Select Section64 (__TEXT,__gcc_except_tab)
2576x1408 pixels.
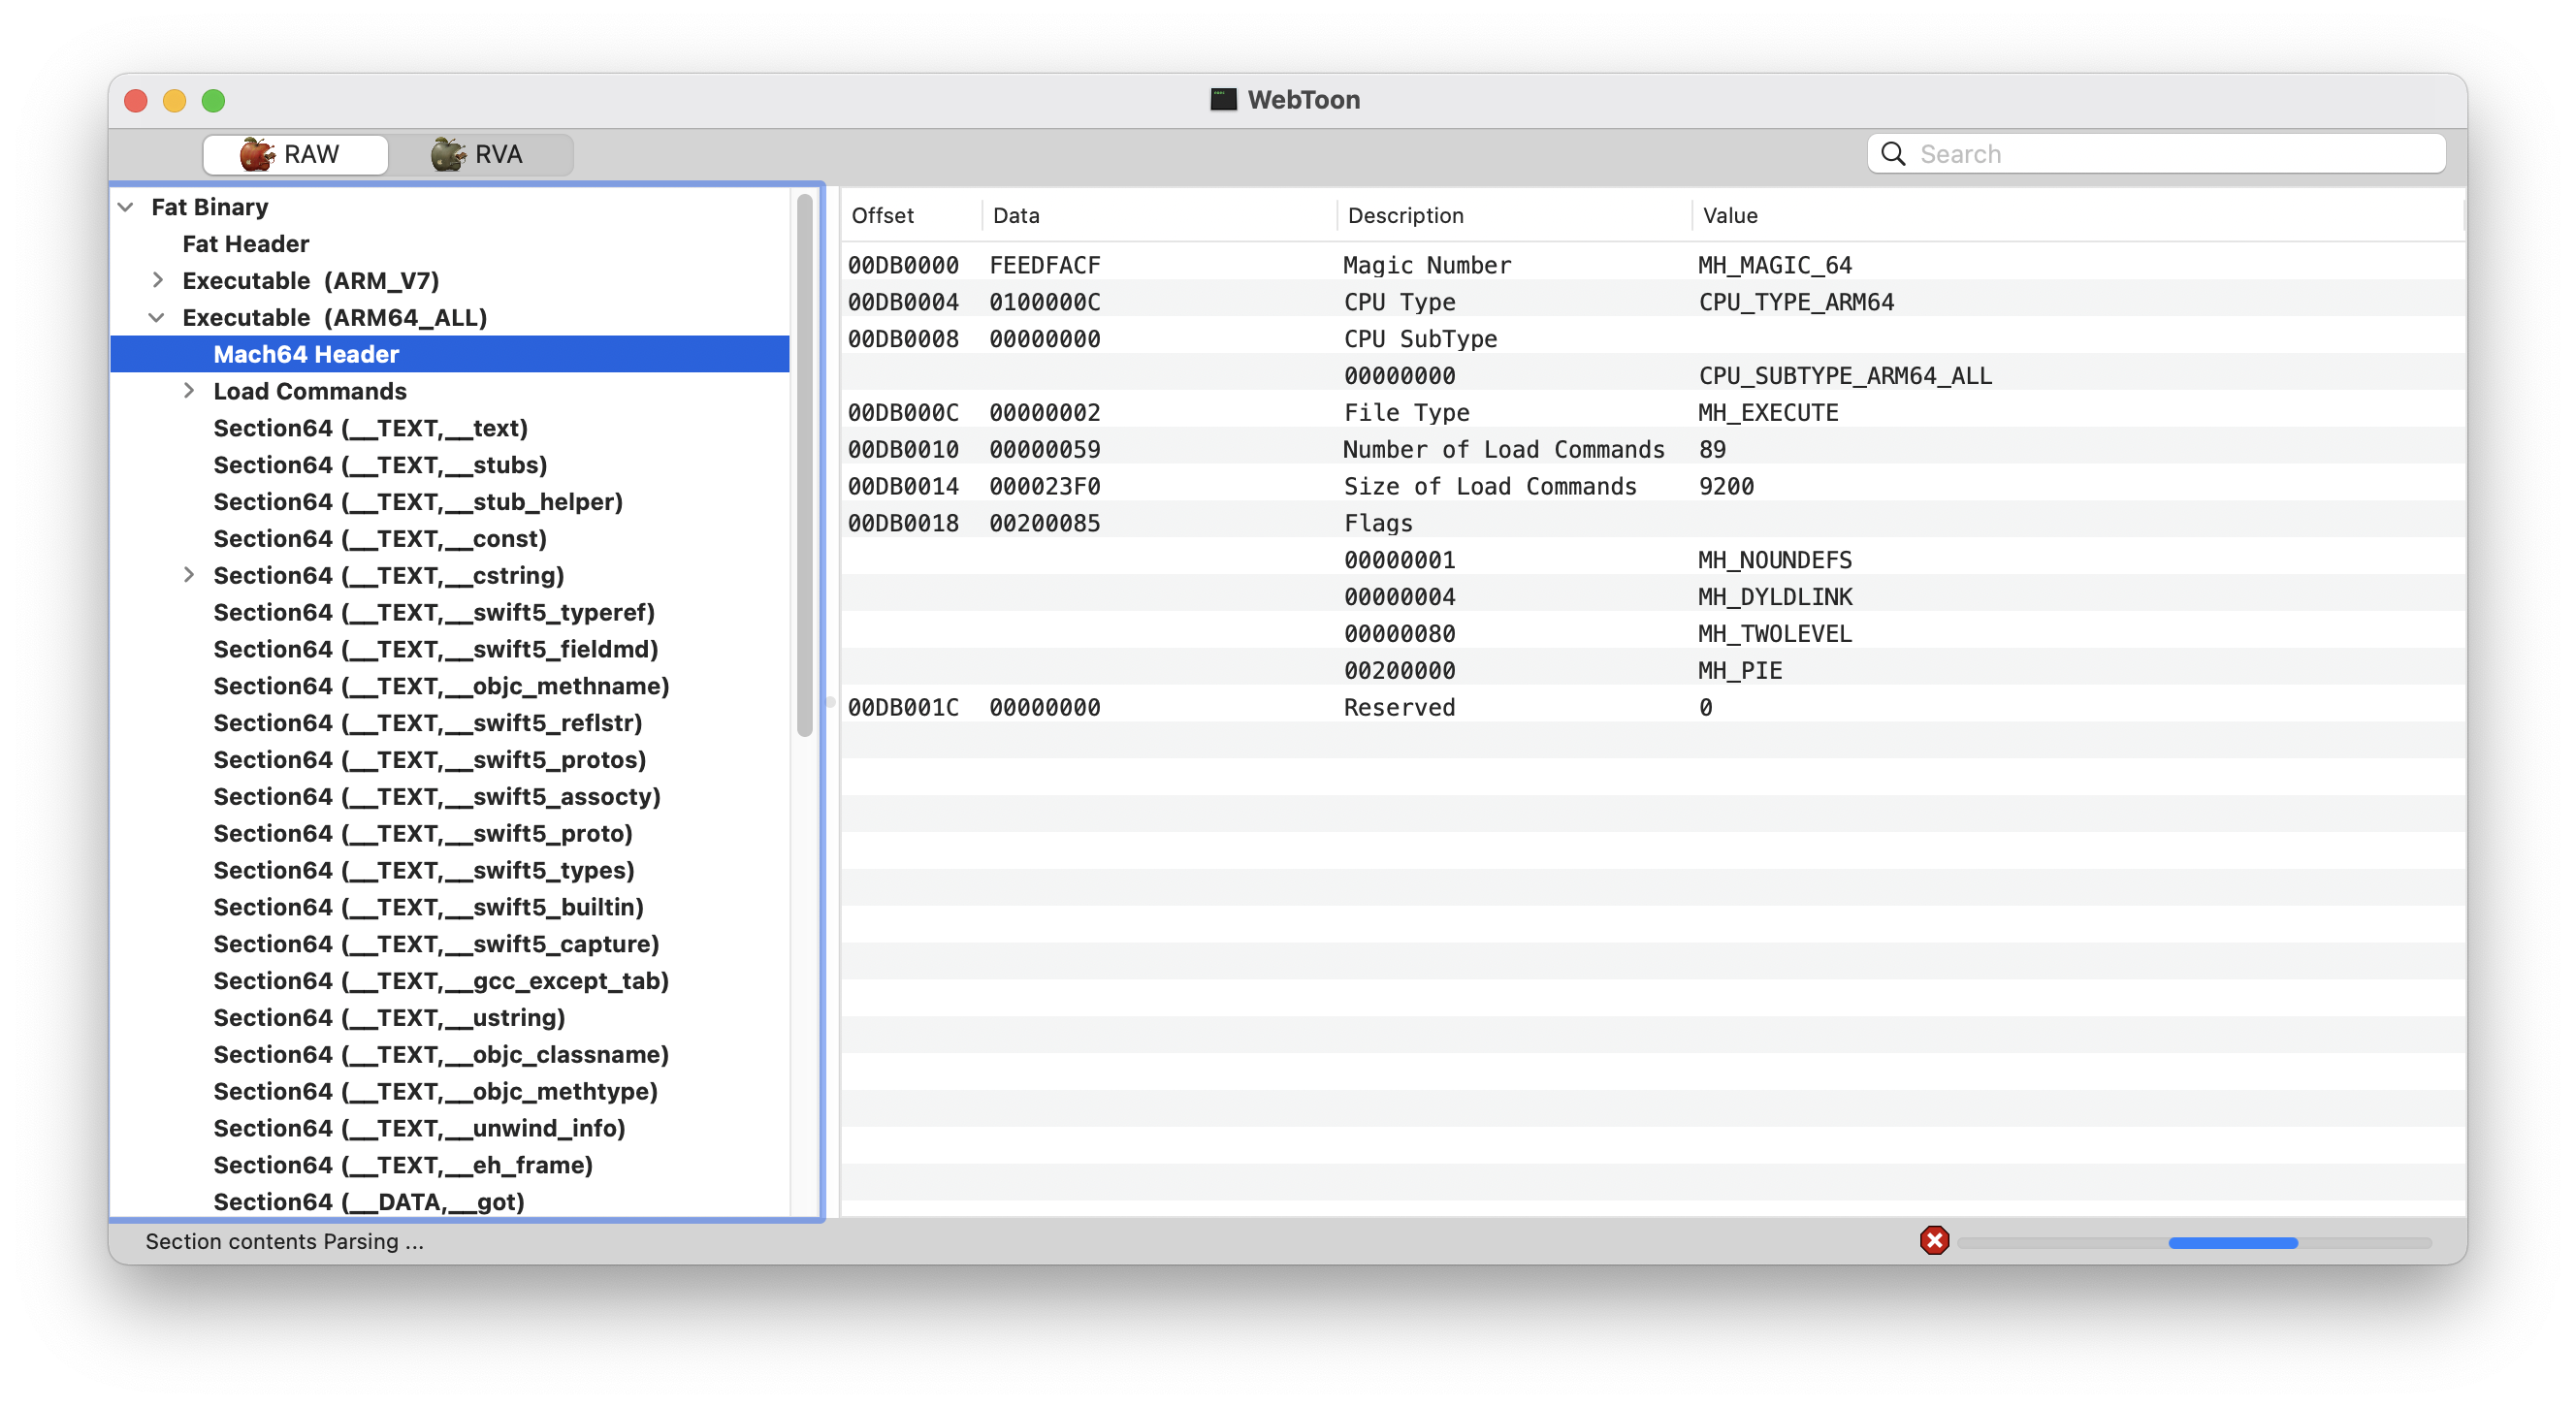tap(441, 981)
